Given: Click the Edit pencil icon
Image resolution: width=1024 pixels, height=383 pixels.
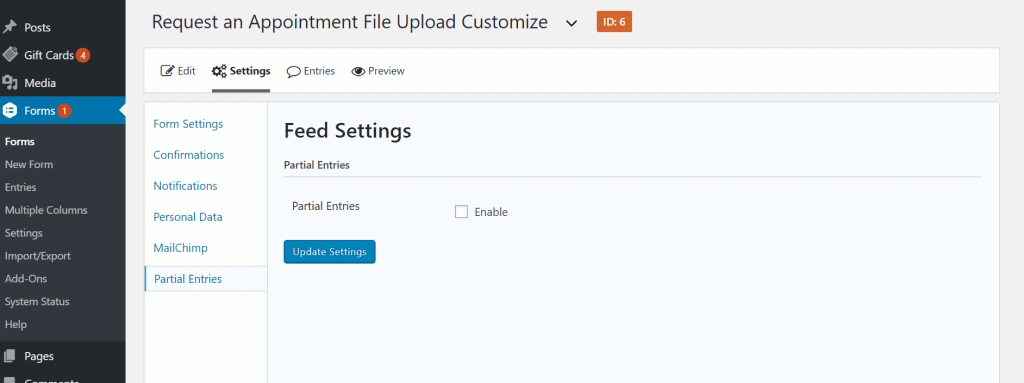Looking at the screenshot, I should [167, 71].
